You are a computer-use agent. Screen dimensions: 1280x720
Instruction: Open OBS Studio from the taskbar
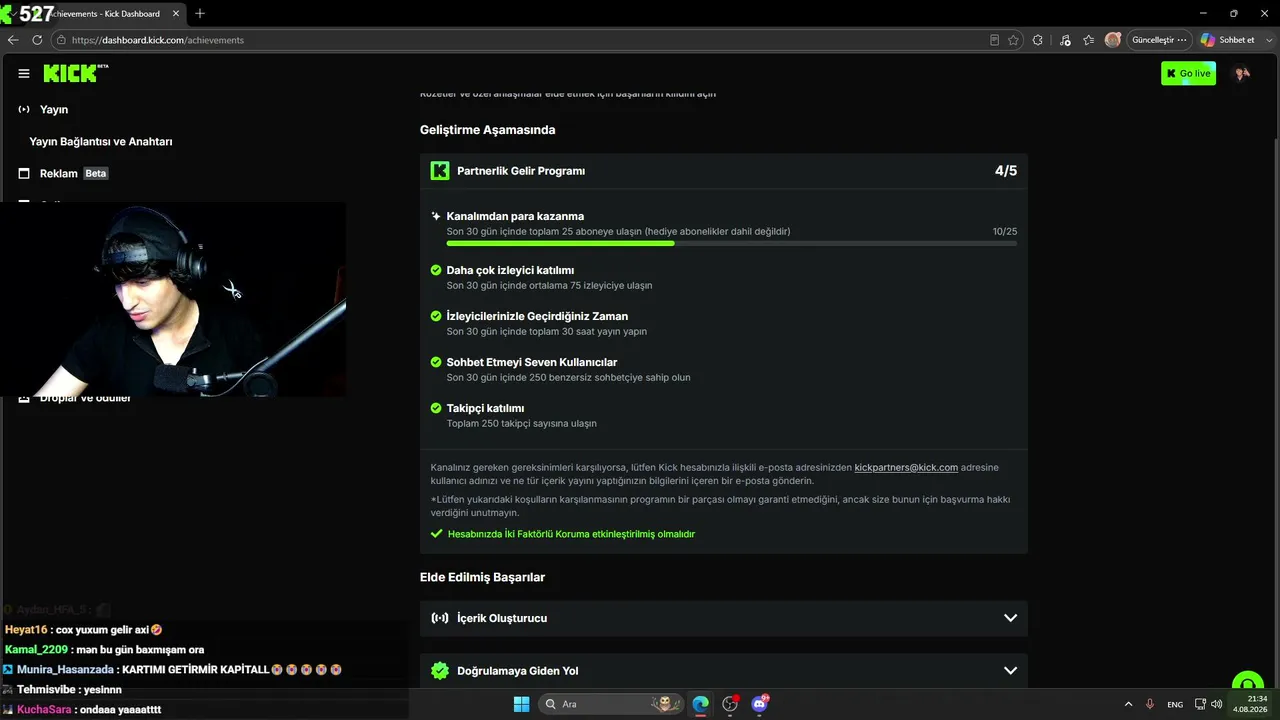[730, 704]
